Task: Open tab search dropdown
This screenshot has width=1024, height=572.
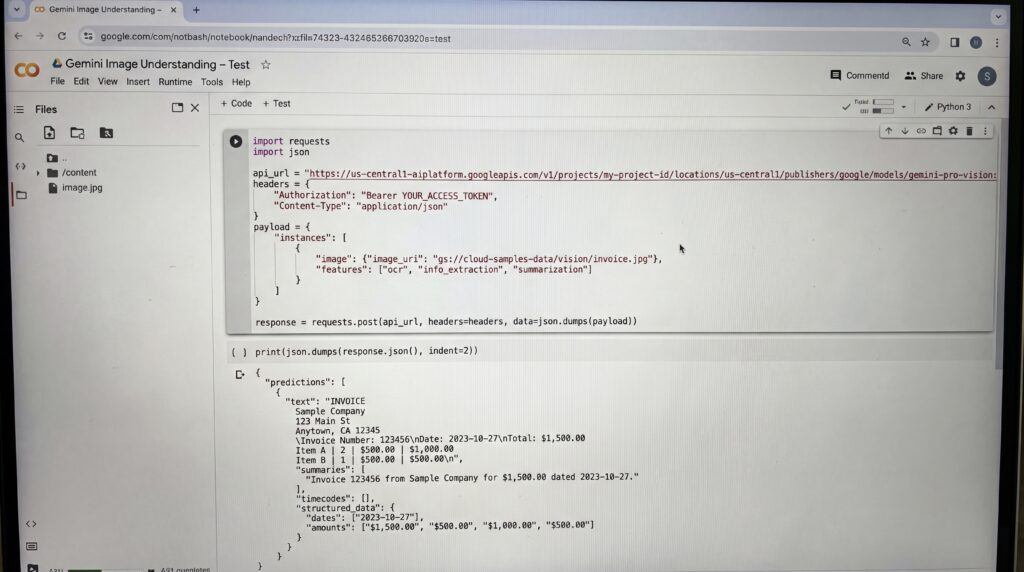Action: coord(998,16)
